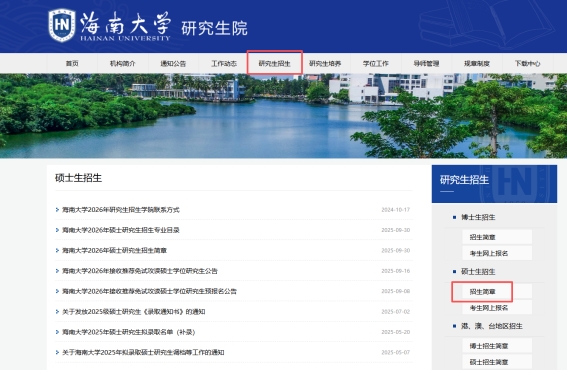Click the date 2025-09-16 in the list
This screenshot has width=567, height=371.
tap(396, 271)
